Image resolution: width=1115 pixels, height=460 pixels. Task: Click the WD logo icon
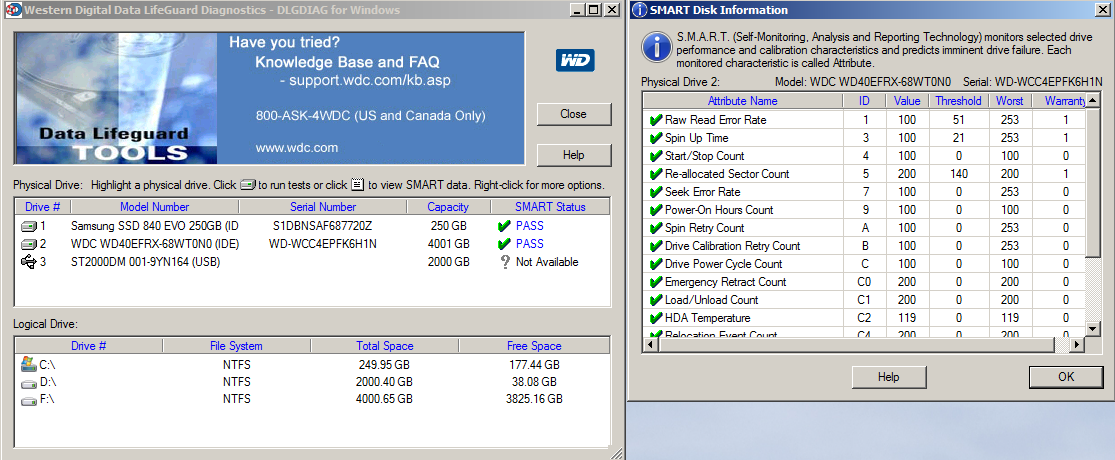coord(575,61)
